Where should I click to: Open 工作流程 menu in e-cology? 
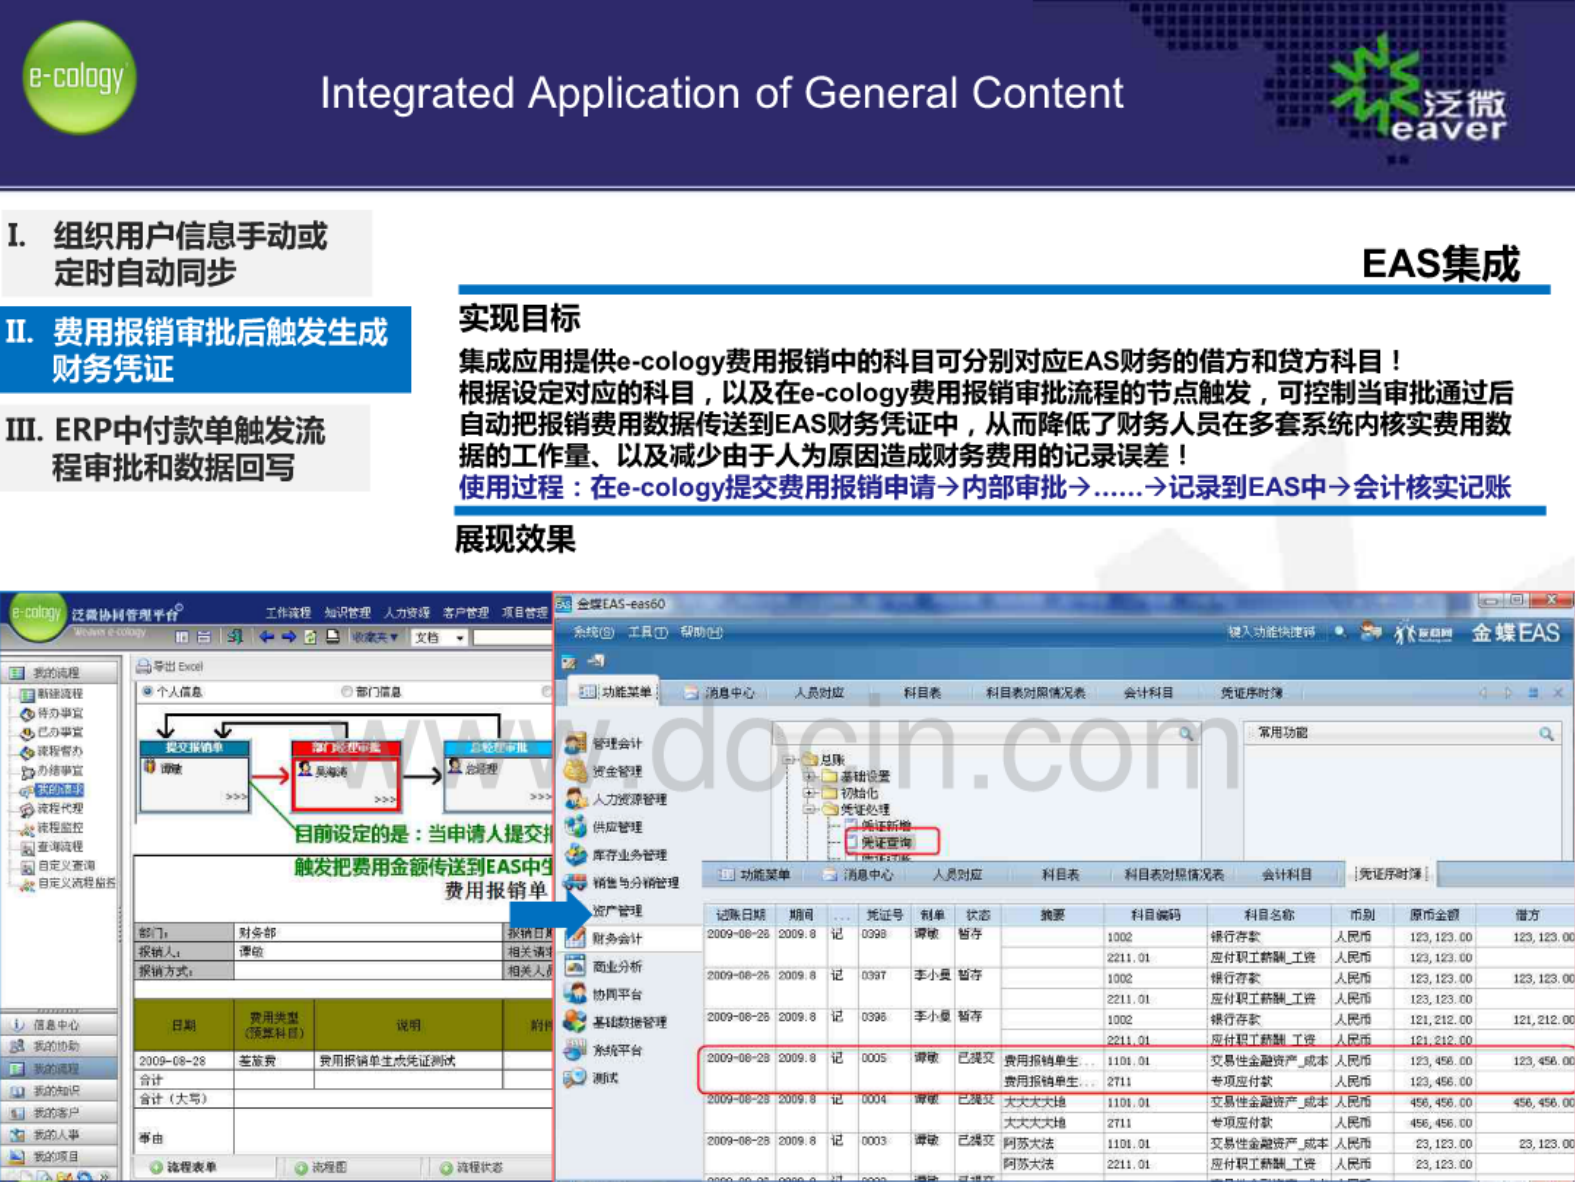[x=288, y=613]
